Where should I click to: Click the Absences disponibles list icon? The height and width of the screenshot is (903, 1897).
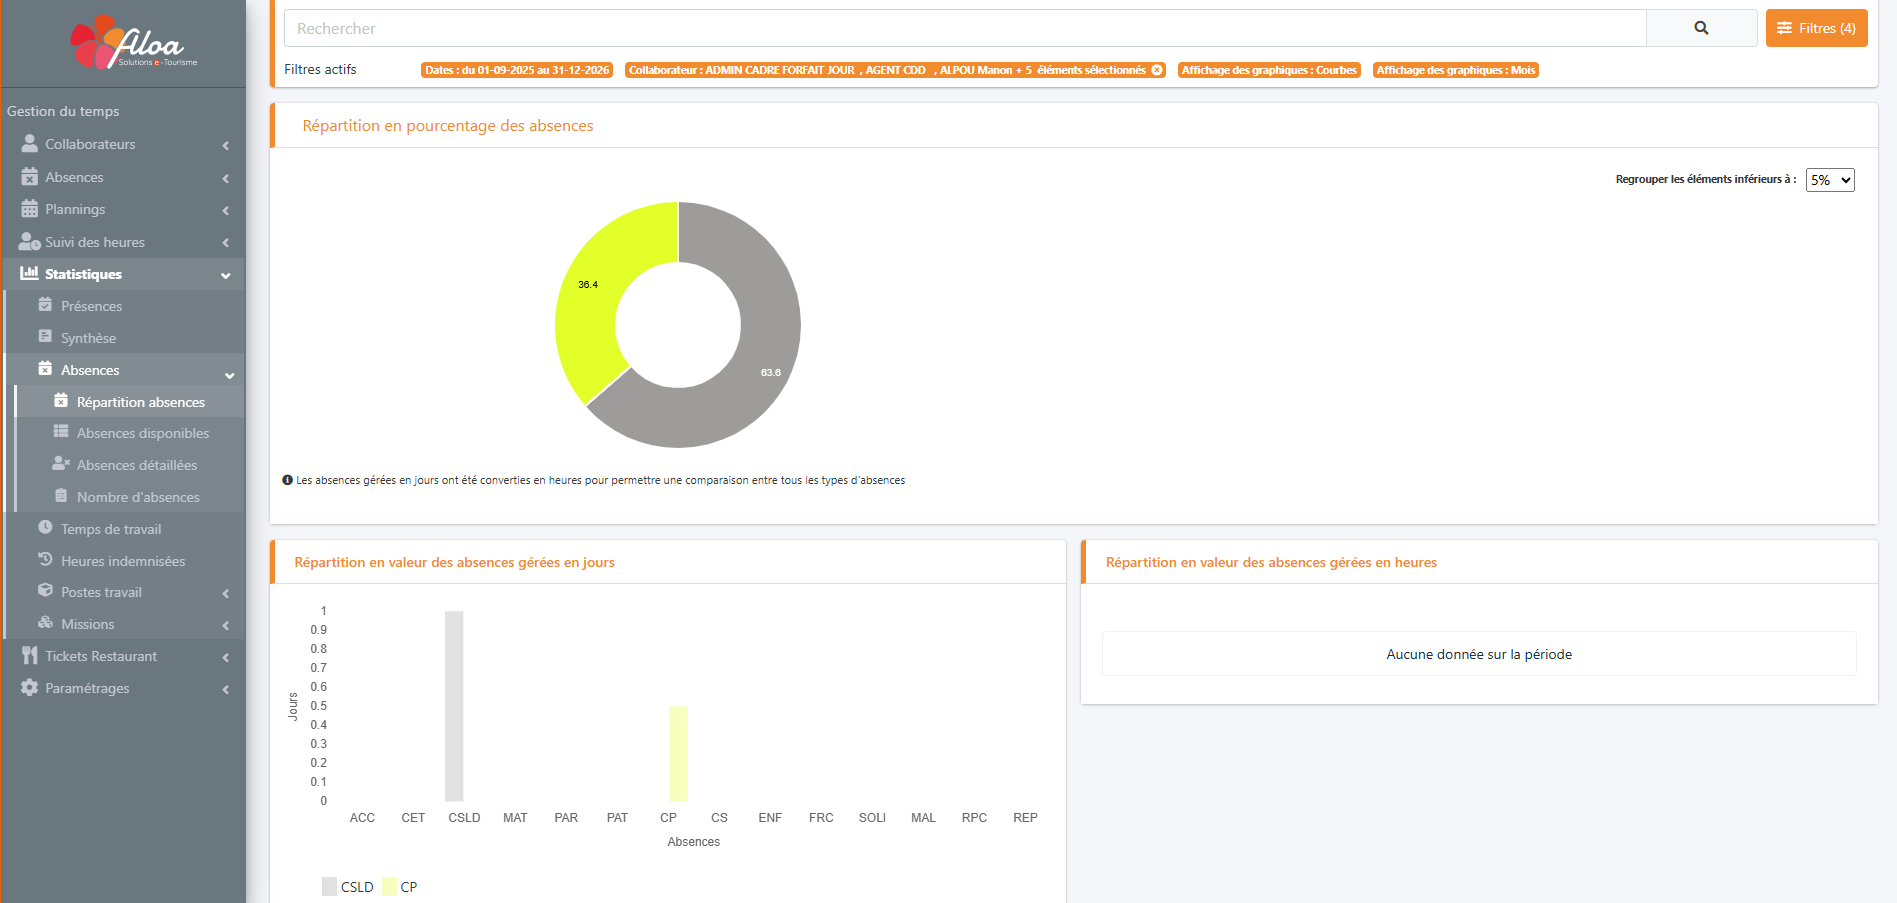pos(61,432)
